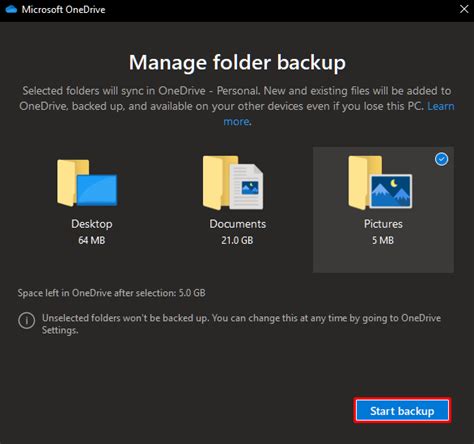
Task: Click the info circle icon
Action: pos(26,321)
